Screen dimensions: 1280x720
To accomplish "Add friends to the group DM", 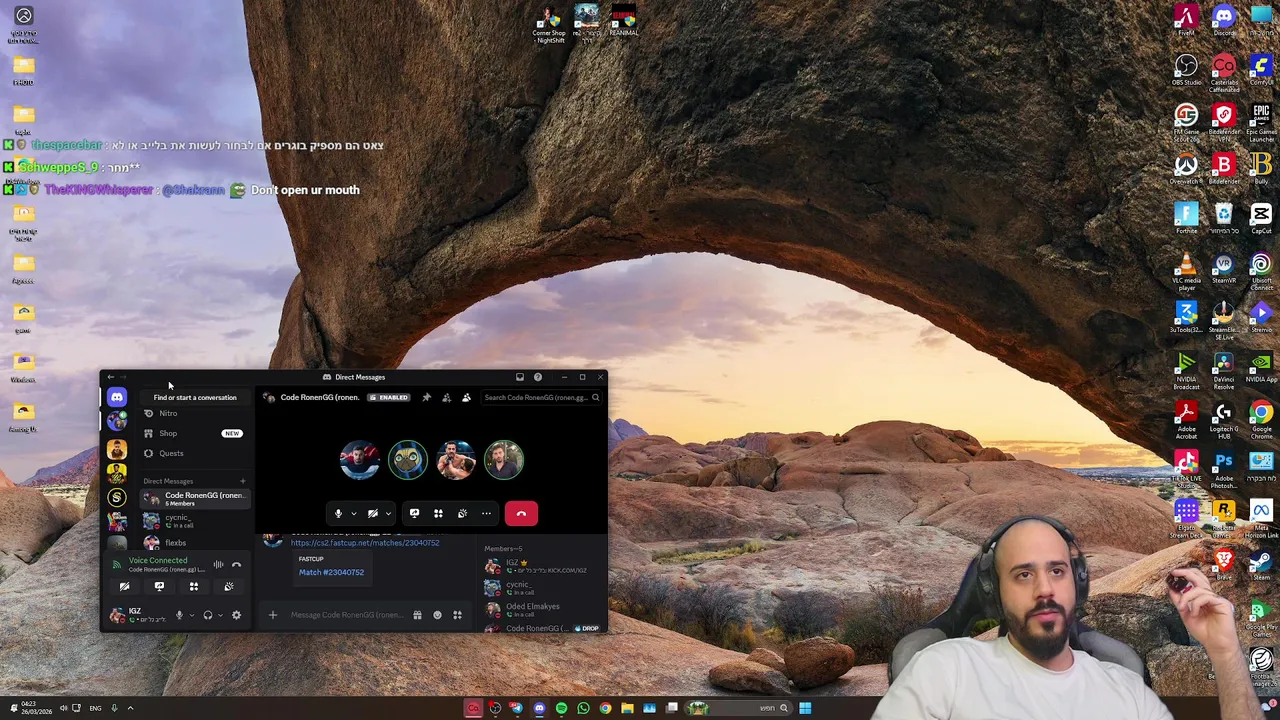I will pyautogui.click(x=446, y=397).
